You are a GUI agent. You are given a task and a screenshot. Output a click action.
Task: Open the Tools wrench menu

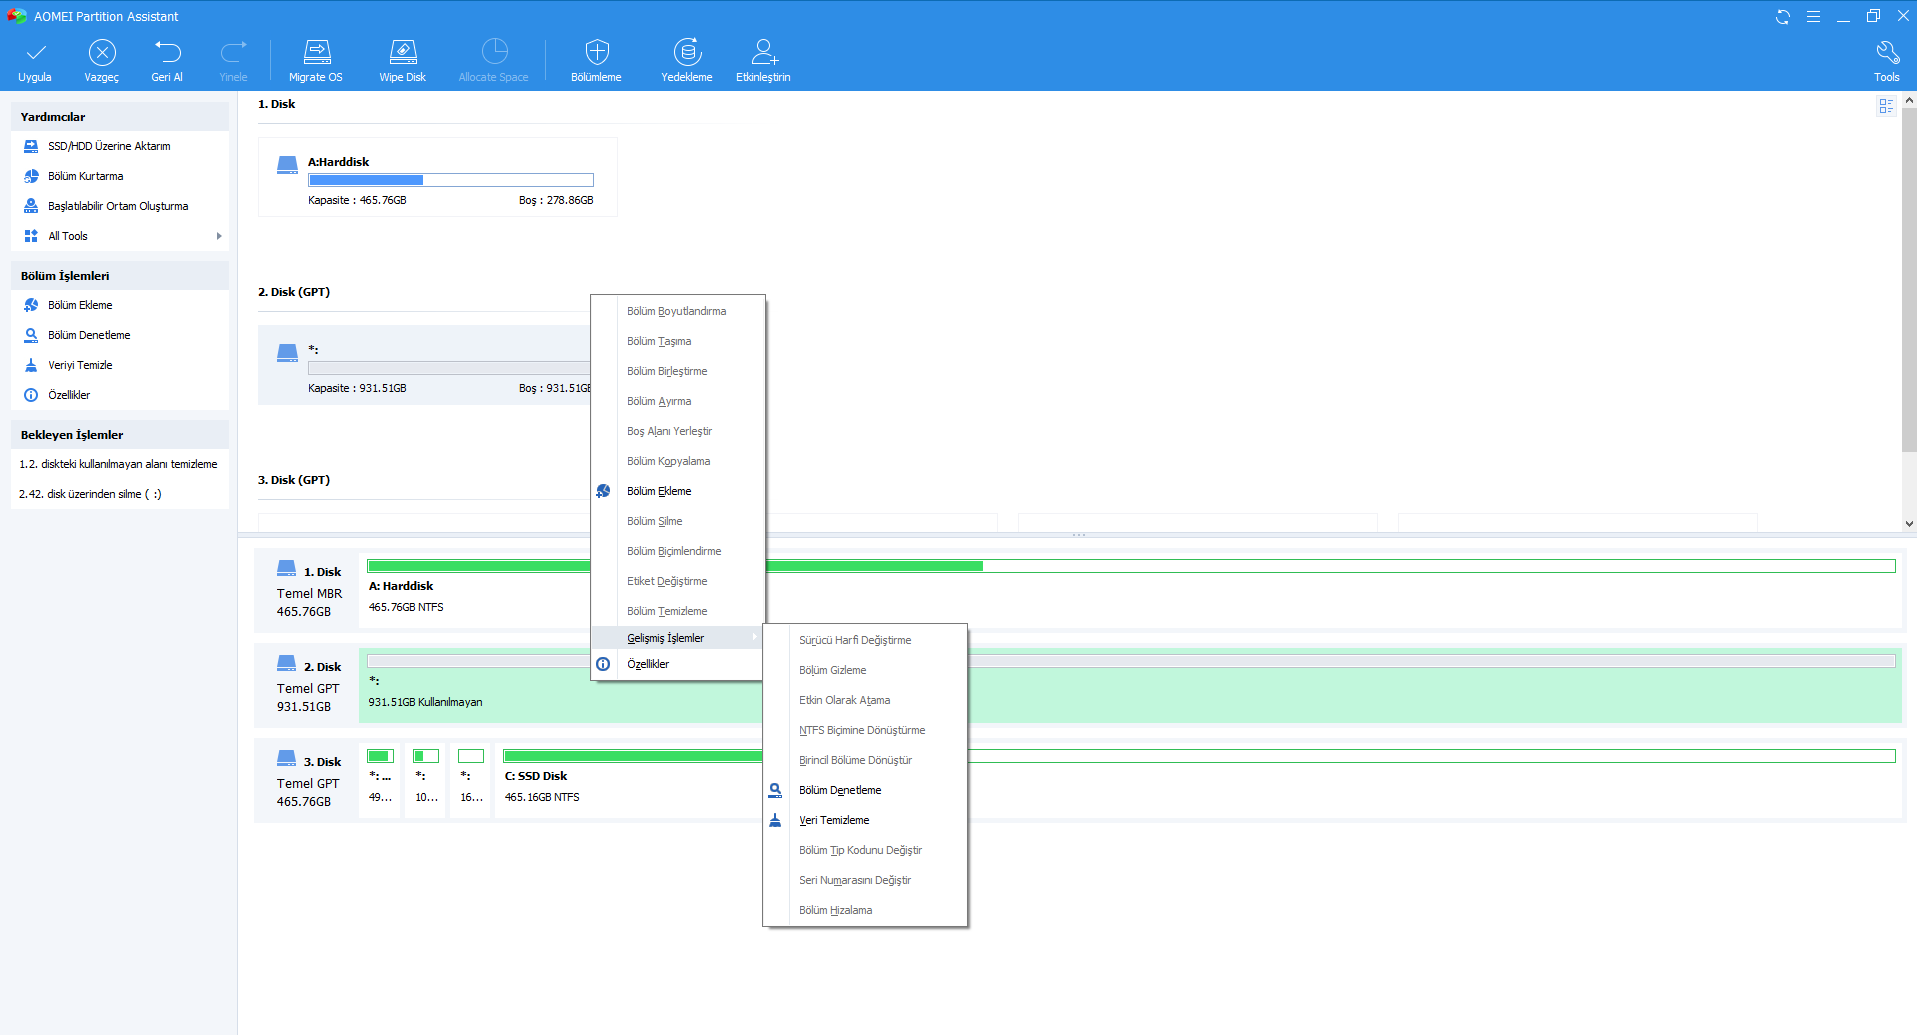pos(1887,61)
